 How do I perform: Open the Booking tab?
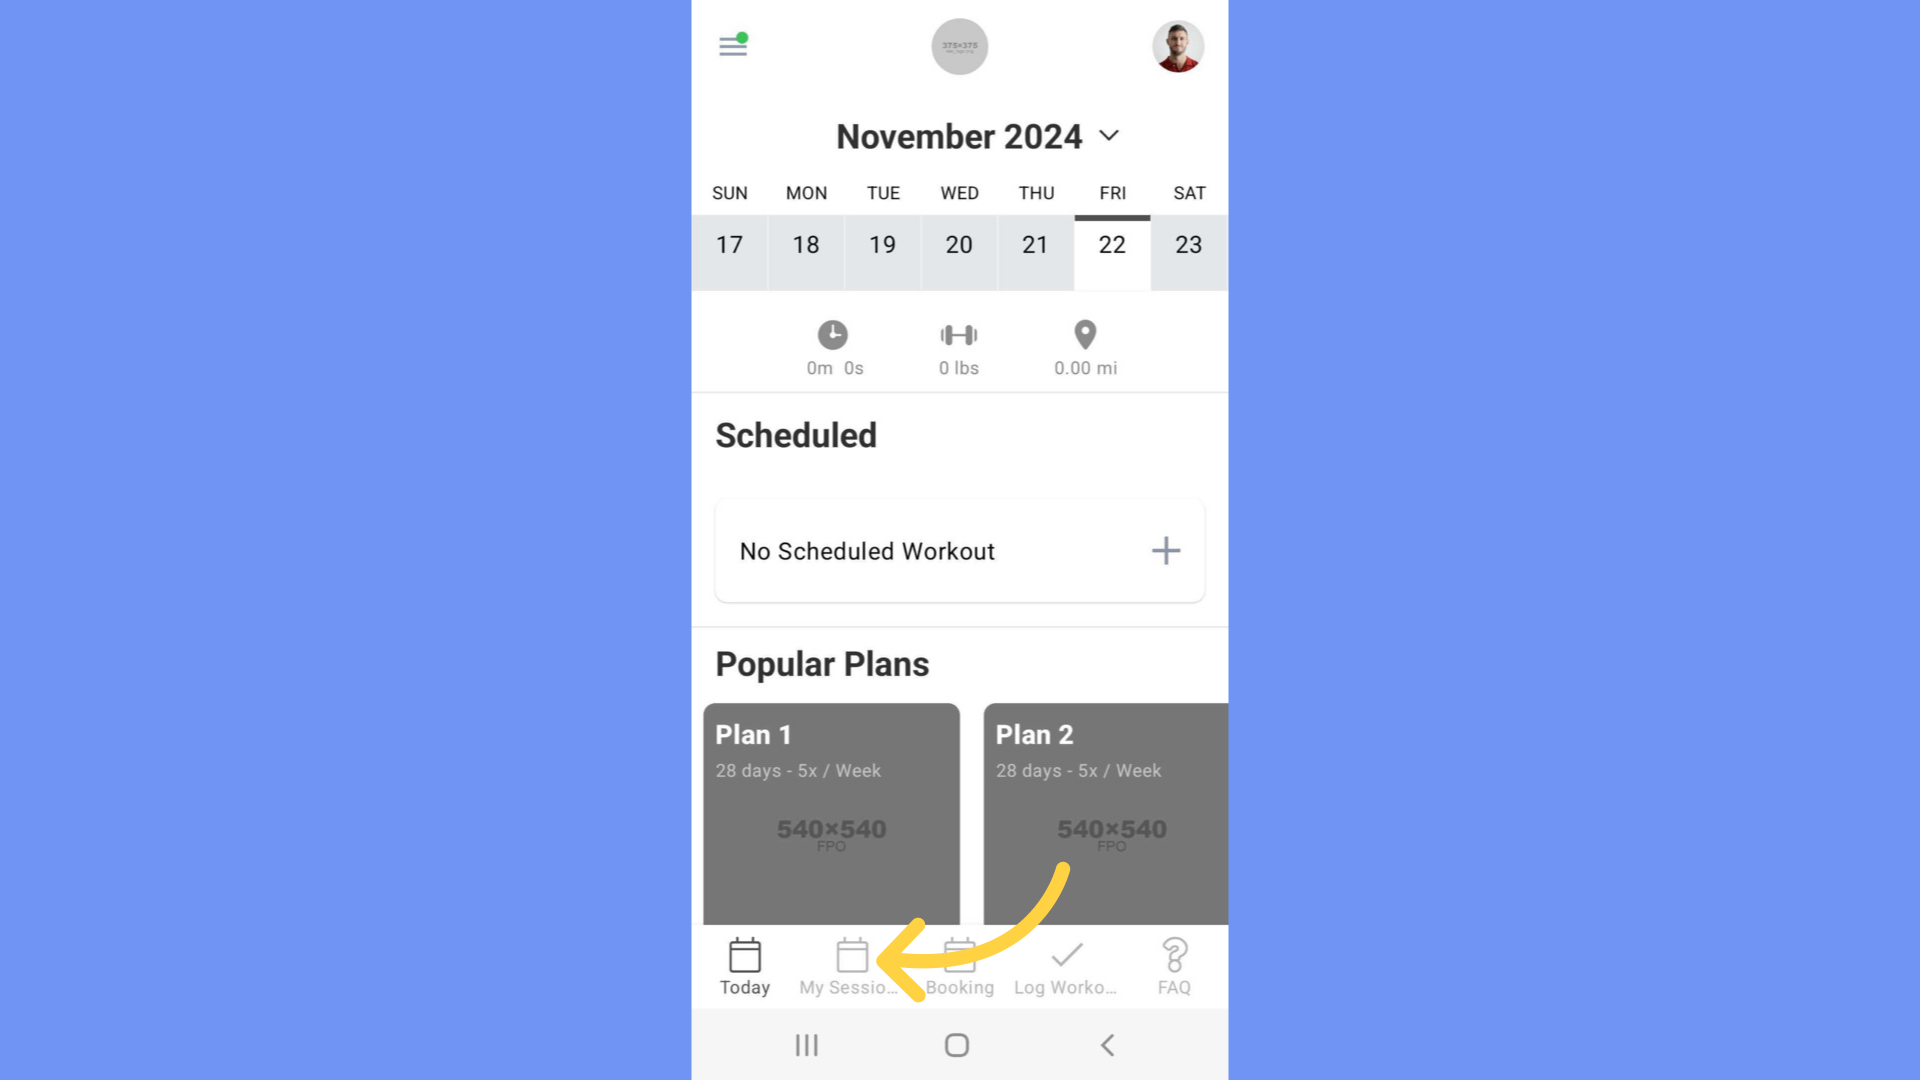[x=959, y=965]
